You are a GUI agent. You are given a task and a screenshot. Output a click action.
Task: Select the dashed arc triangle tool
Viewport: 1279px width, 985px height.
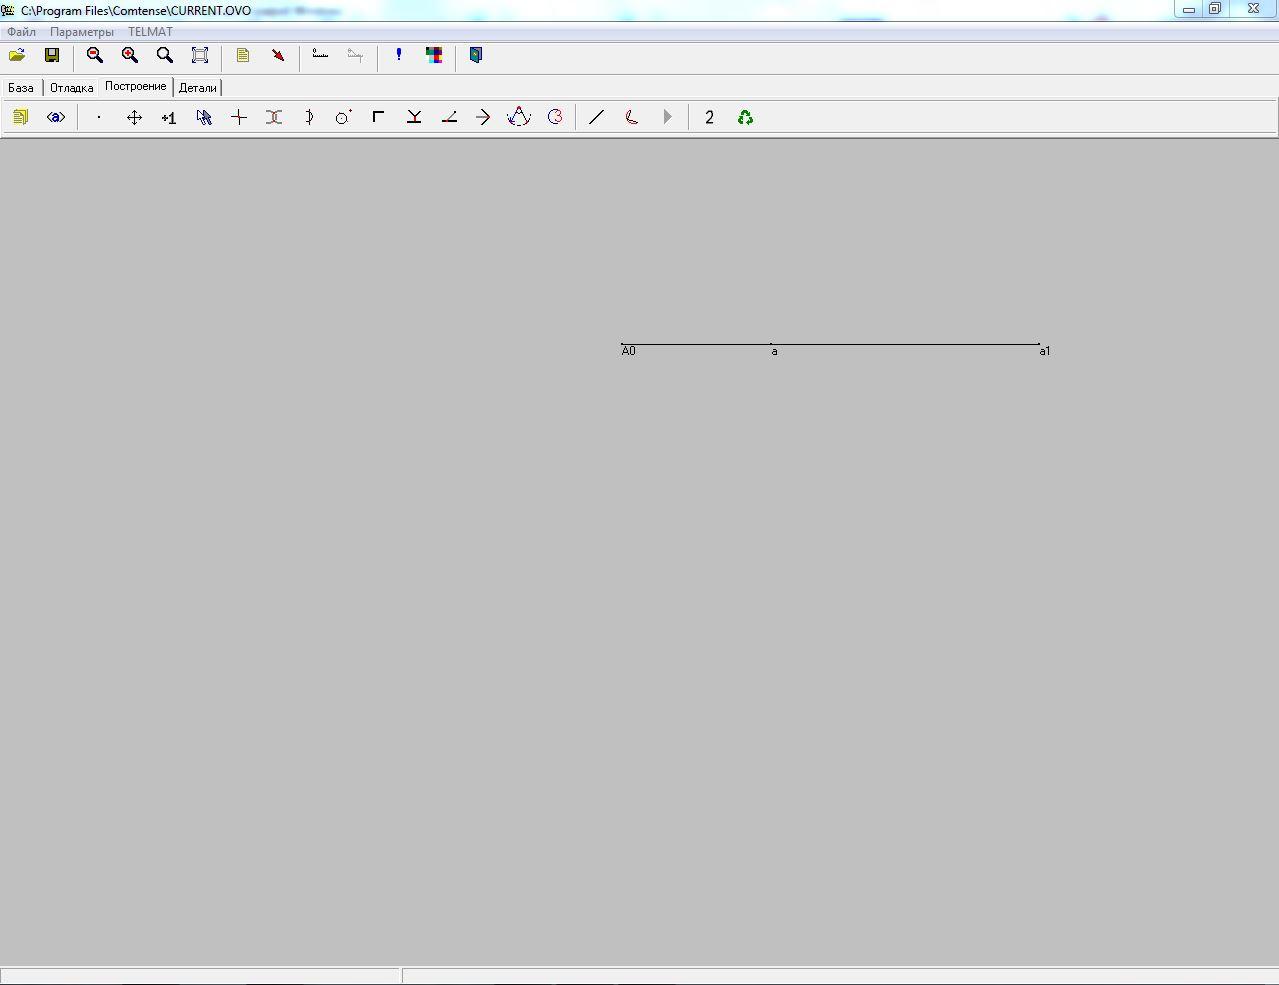coord(519,118)
